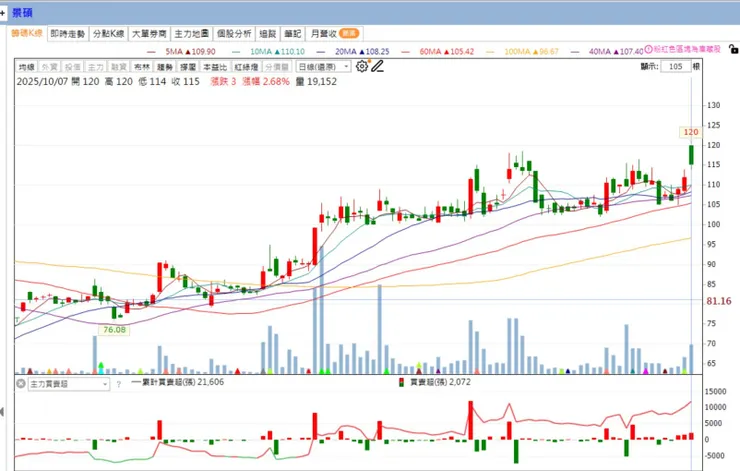
Task: Click the 120 price tag on chart
Action: [690, 132]
